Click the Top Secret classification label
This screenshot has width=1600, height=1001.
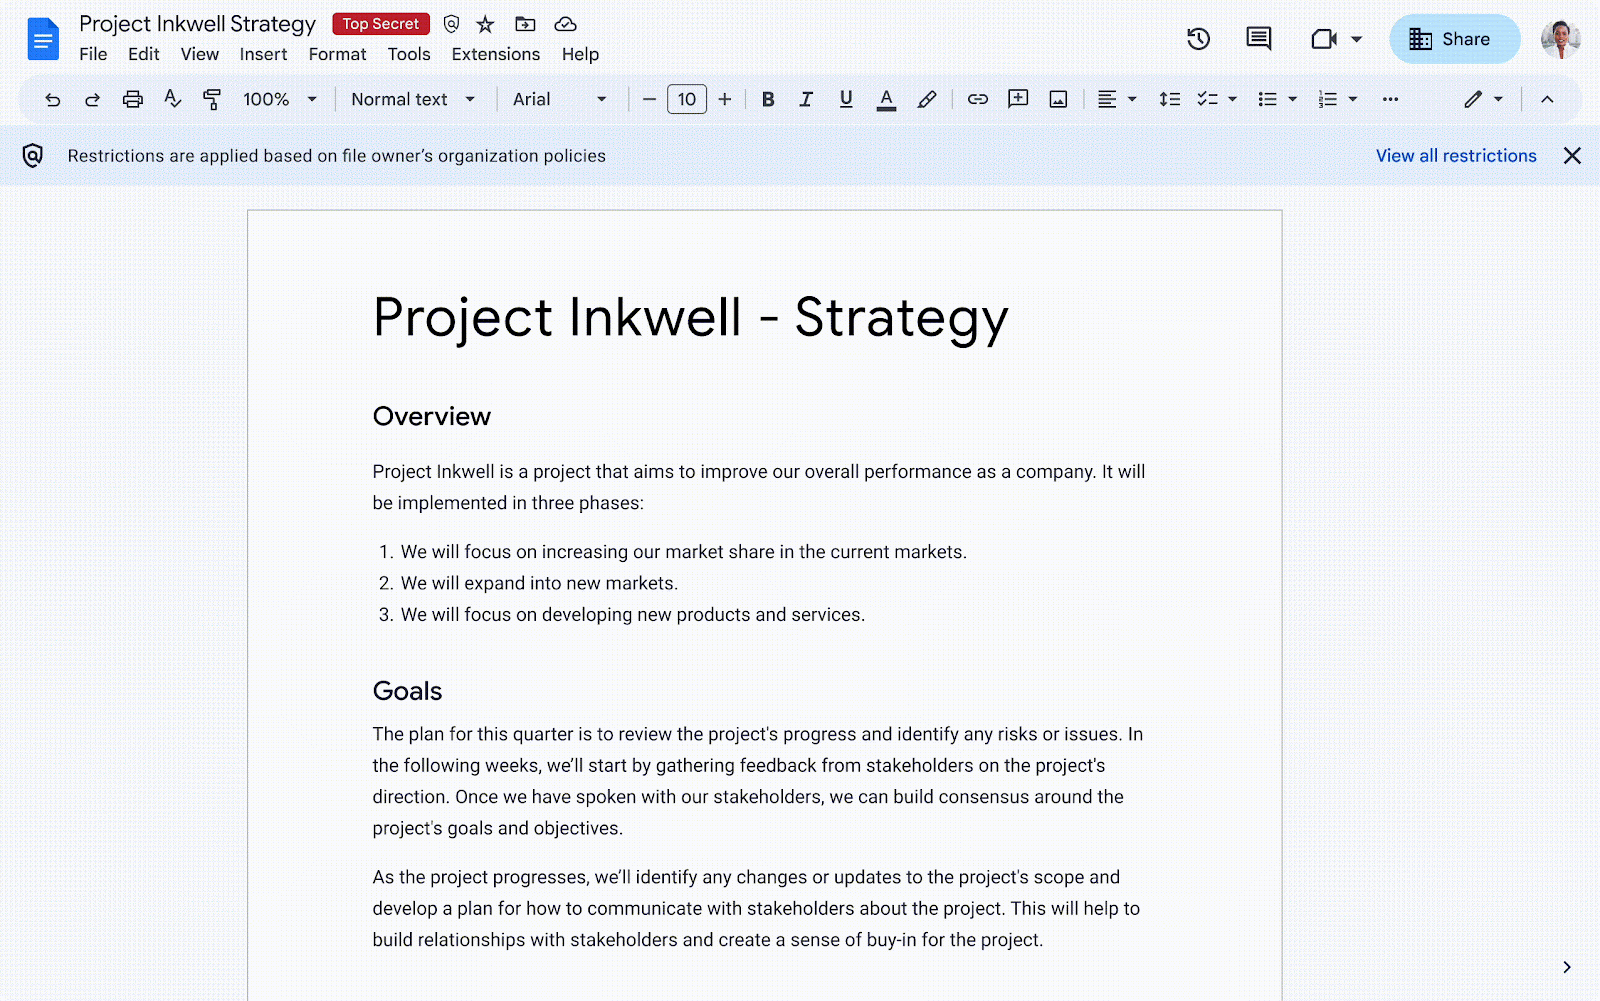pyautogui.click(x=381, y=24)
